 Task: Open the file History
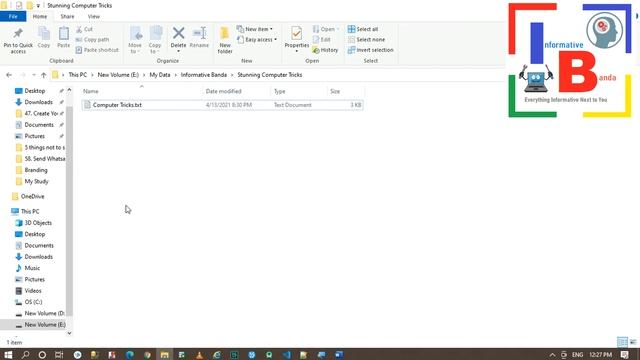(325, 50)
